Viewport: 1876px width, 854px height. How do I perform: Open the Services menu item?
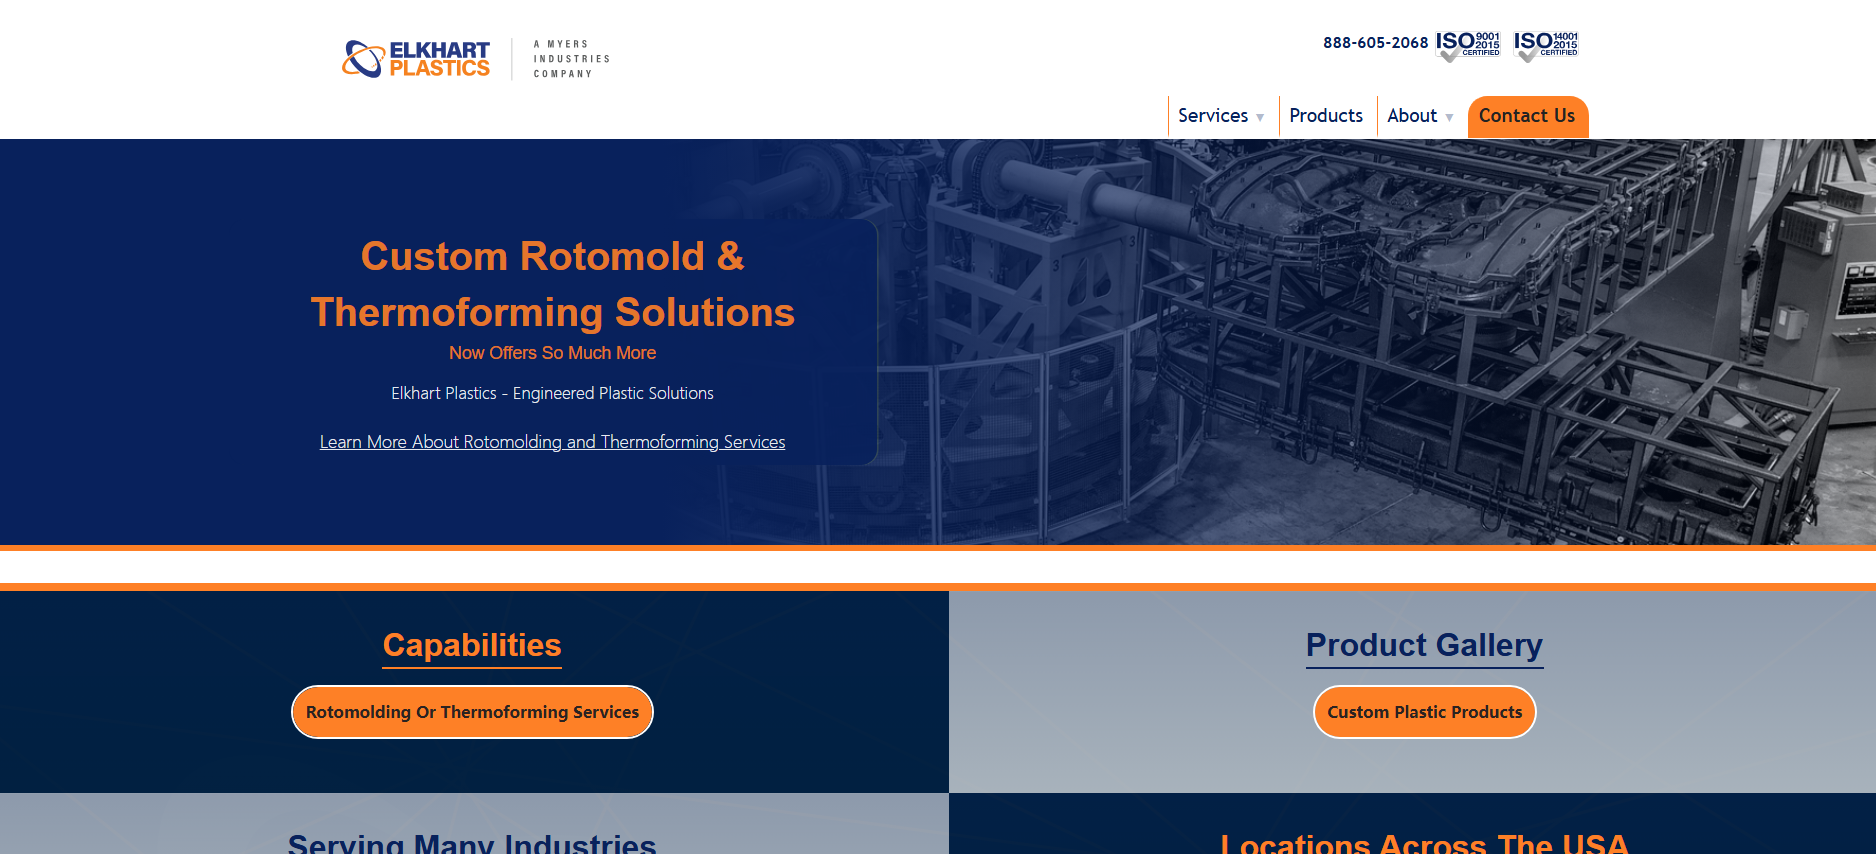[1212, 116]
